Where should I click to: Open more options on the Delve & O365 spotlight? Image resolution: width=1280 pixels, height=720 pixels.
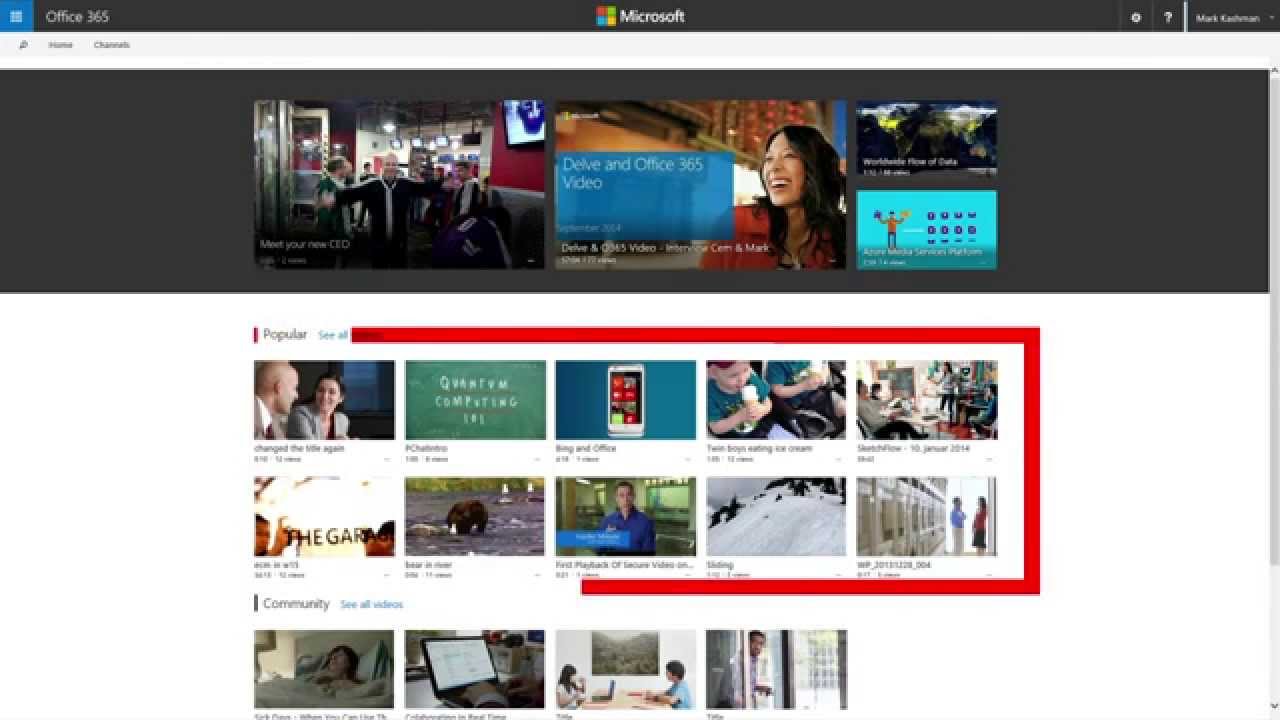[832, 261]
